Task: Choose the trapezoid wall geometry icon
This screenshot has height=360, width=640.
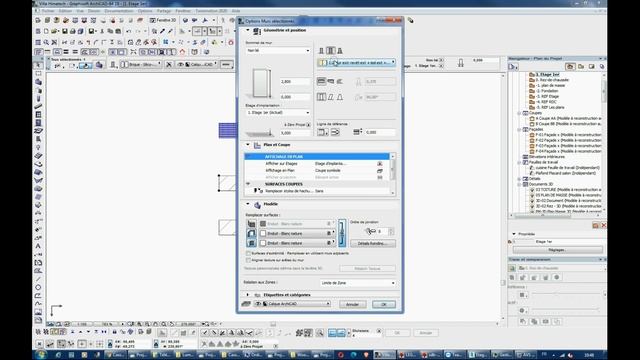Action: pyautogui.click(x=331, y=81)
